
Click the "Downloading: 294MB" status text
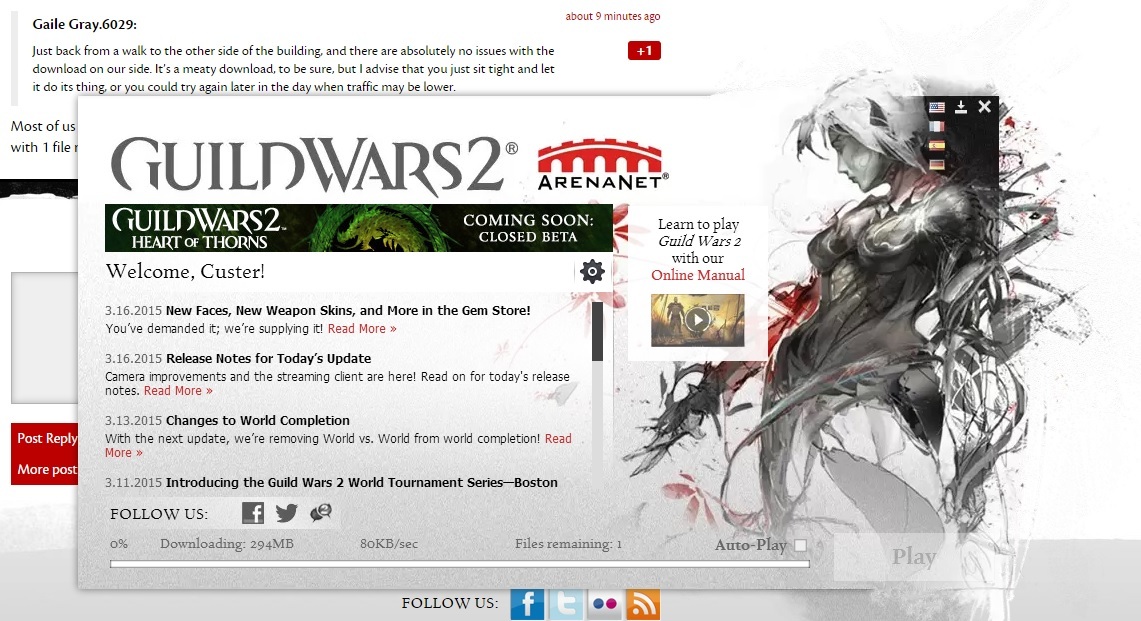tap(227, 544)
